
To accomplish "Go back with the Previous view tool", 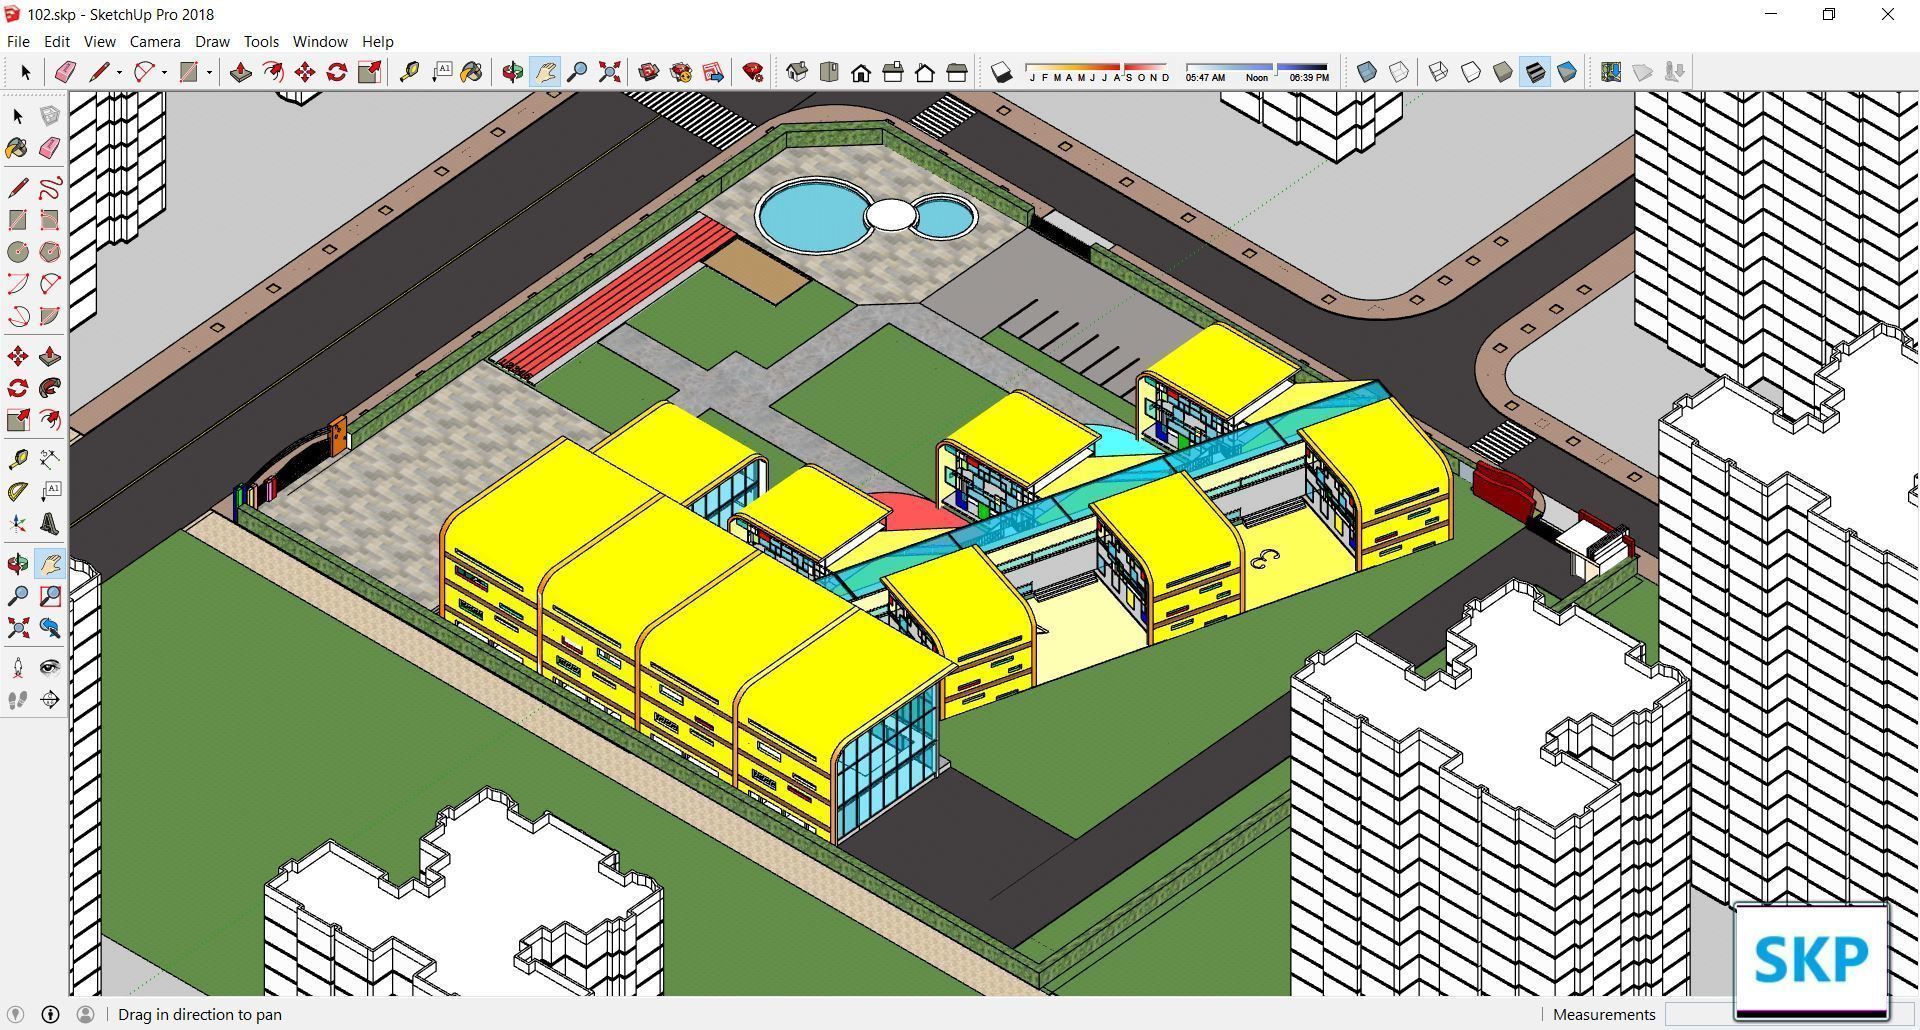I will pyautogui.click(x=49, y=628).
